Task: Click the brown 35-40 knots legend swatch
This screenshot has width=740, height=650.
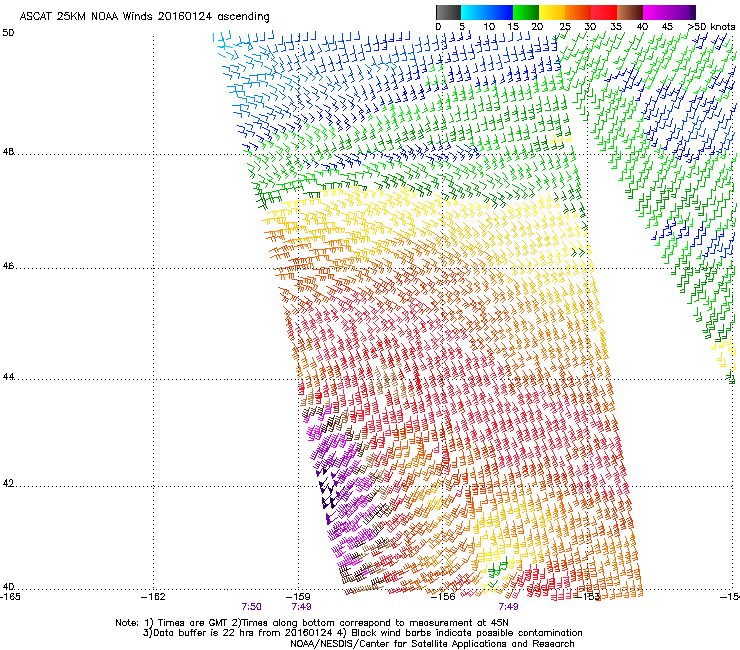Action: pyautogui.click(x=630, y=12)
